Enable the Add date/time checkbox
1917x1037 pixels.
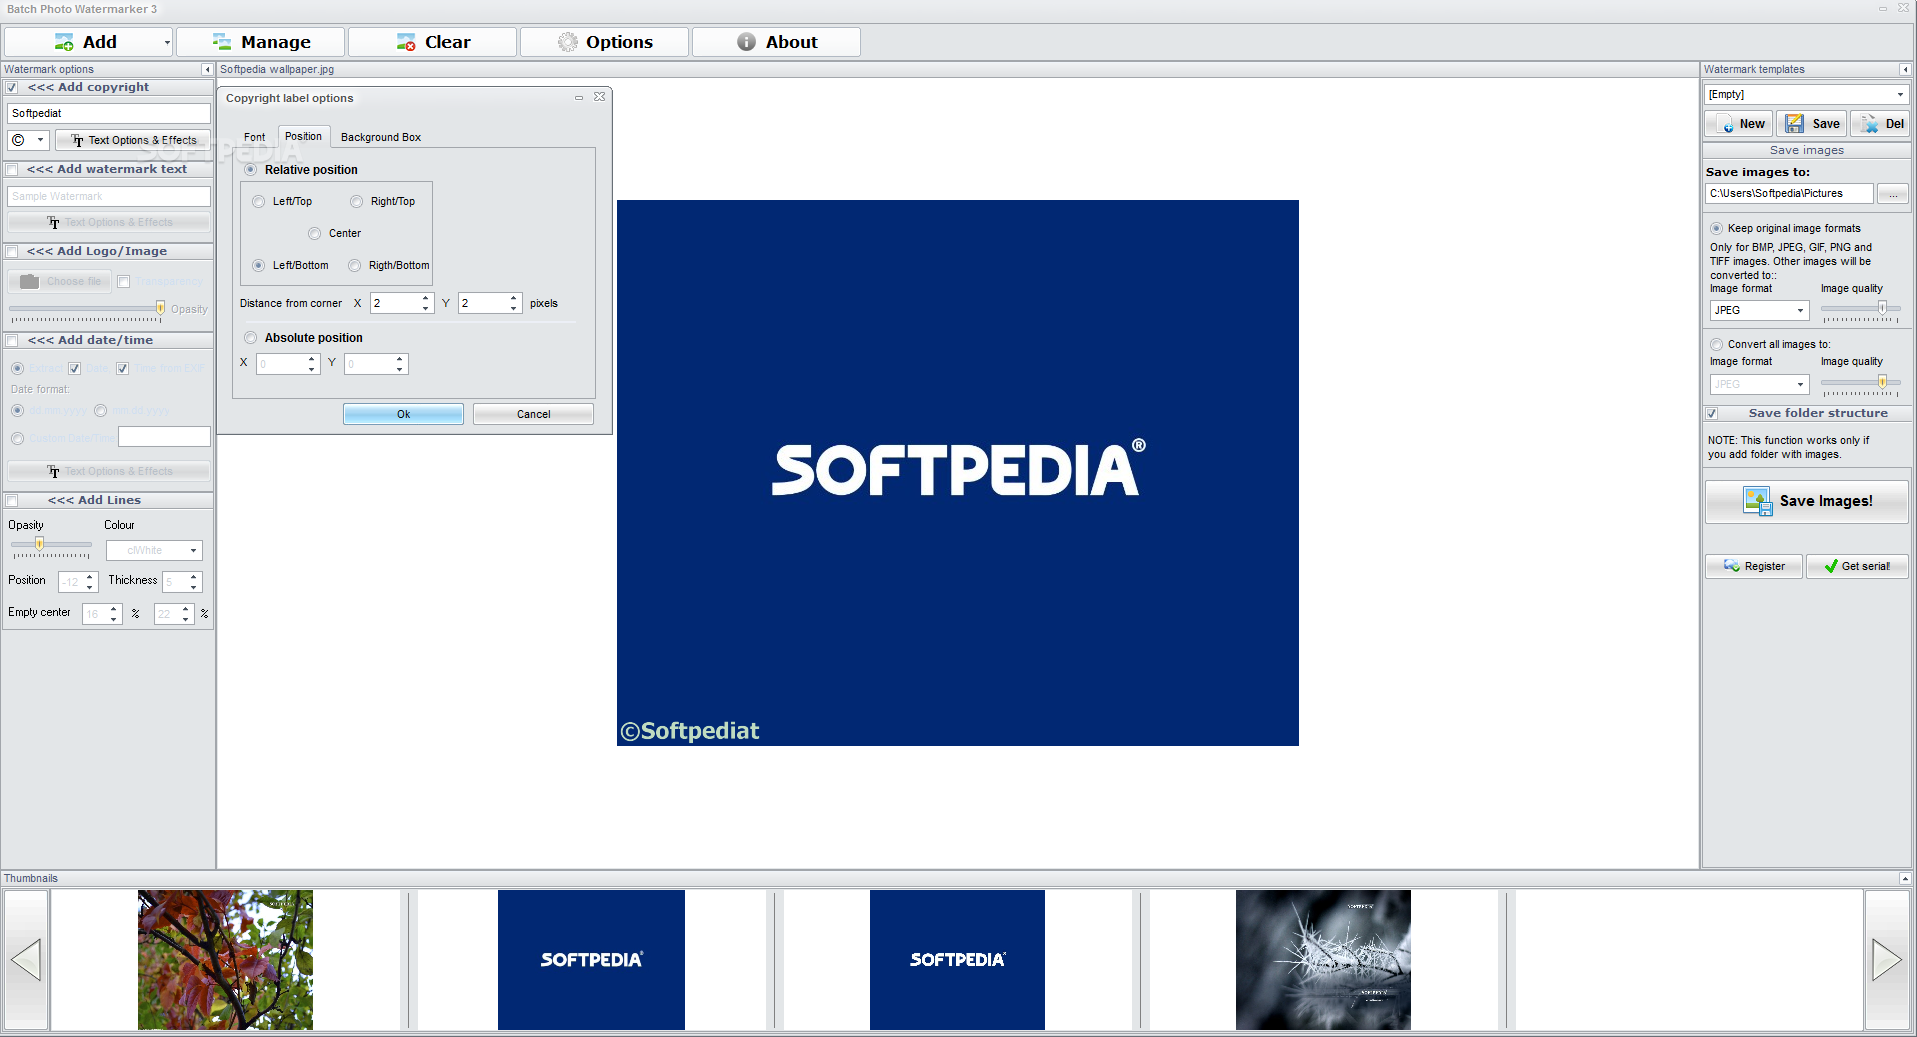click(12, 341)
